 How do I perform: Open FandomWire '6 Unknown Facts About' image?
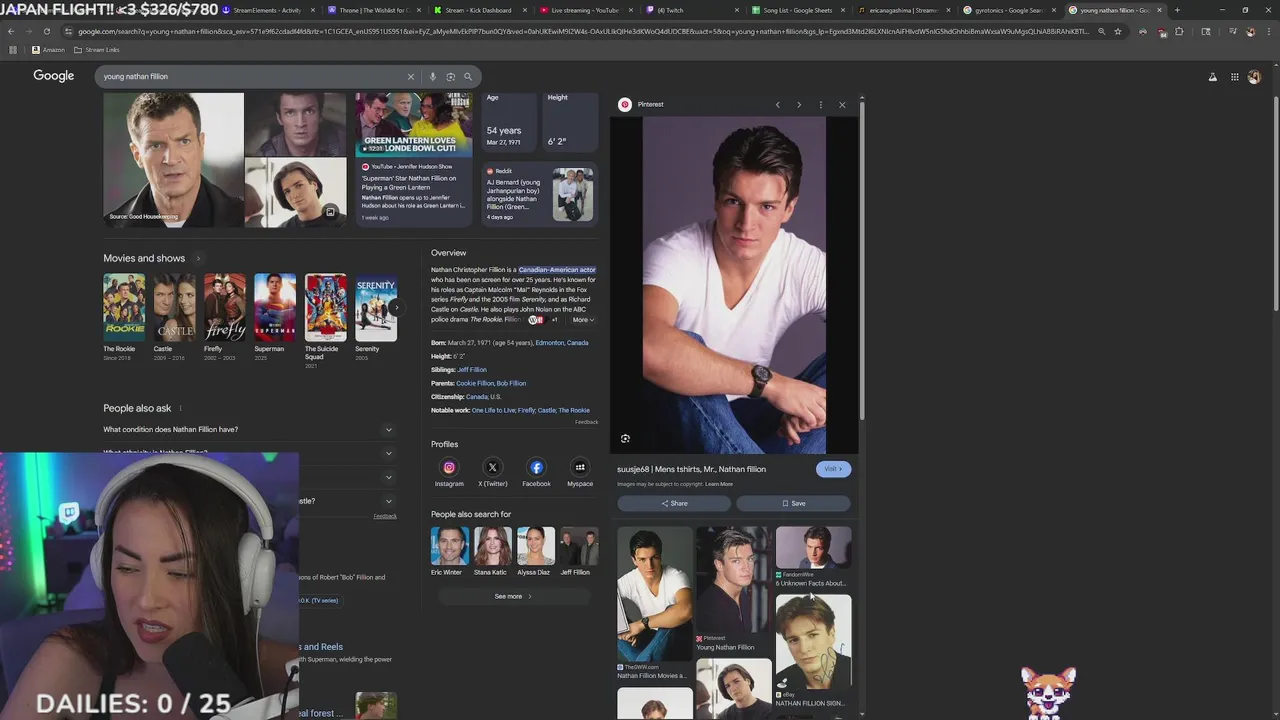tap(814, 557)
